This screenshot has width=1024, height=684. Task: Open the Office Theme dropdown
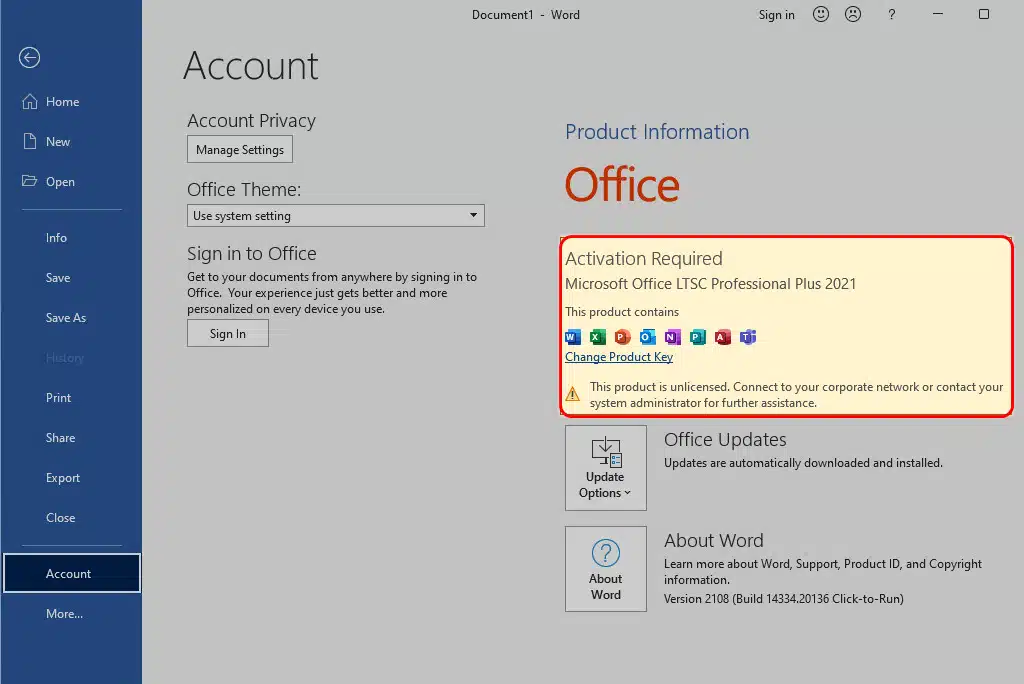(x=336, y=216)
